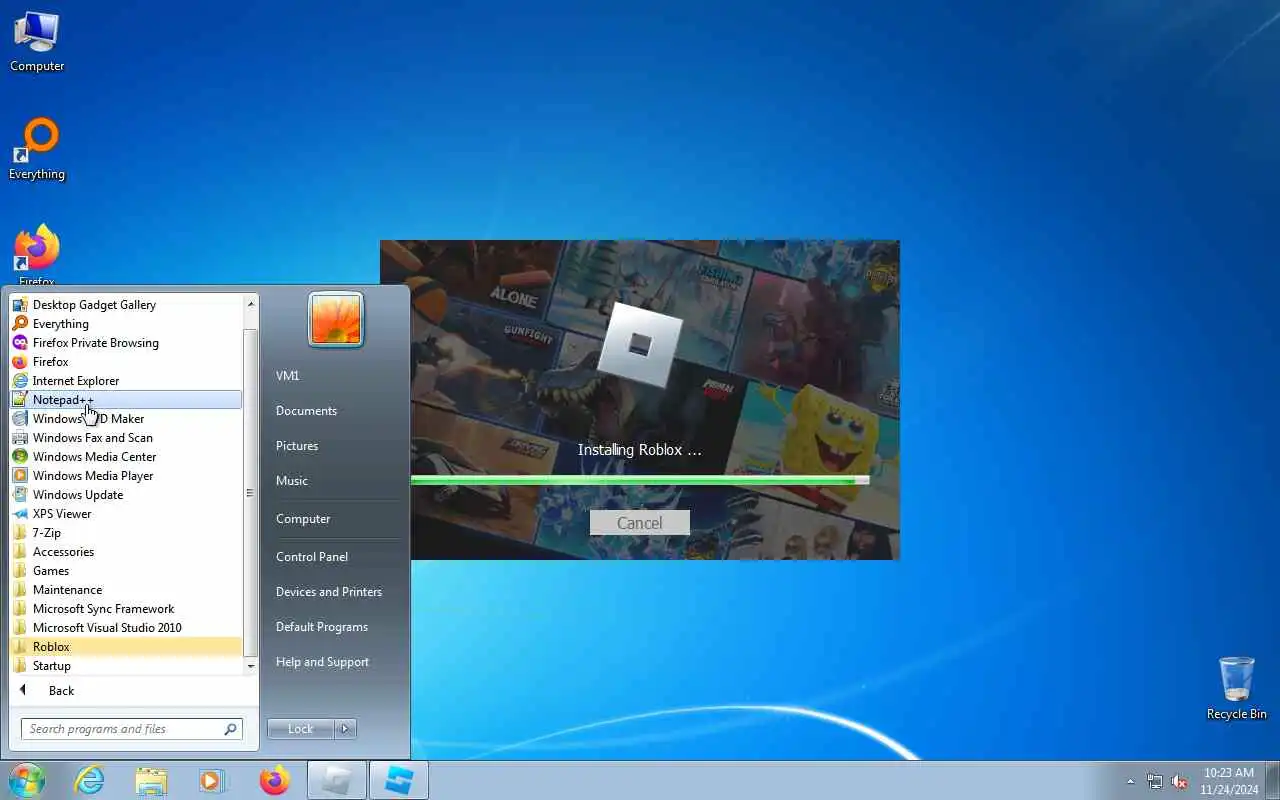Launch Notepad++ from the Start menu
The image size is (1280, 800).
coord(126,399)
